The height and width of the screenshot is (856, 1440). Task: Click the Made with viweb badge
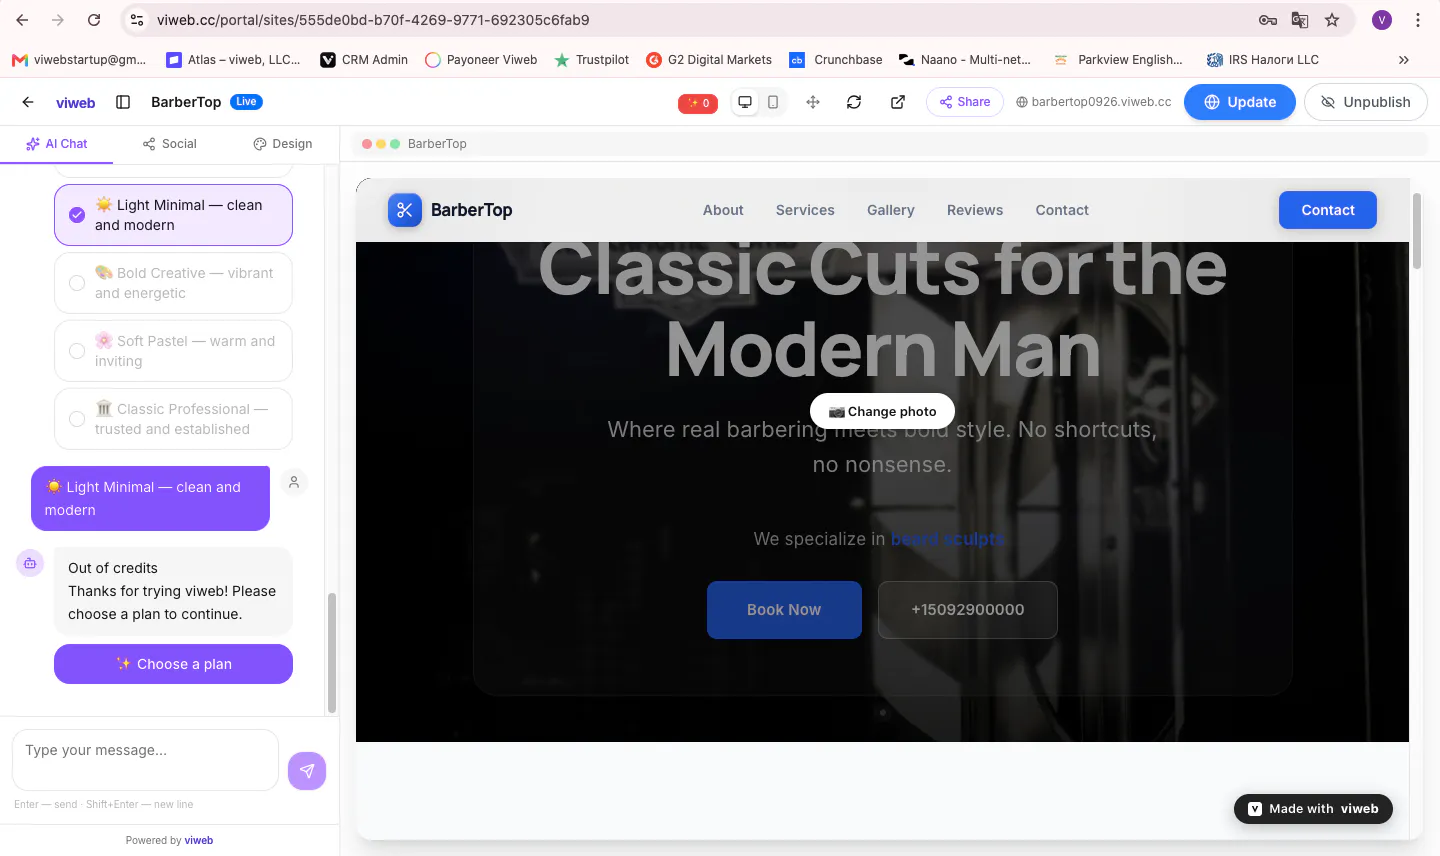[1313, 809]
